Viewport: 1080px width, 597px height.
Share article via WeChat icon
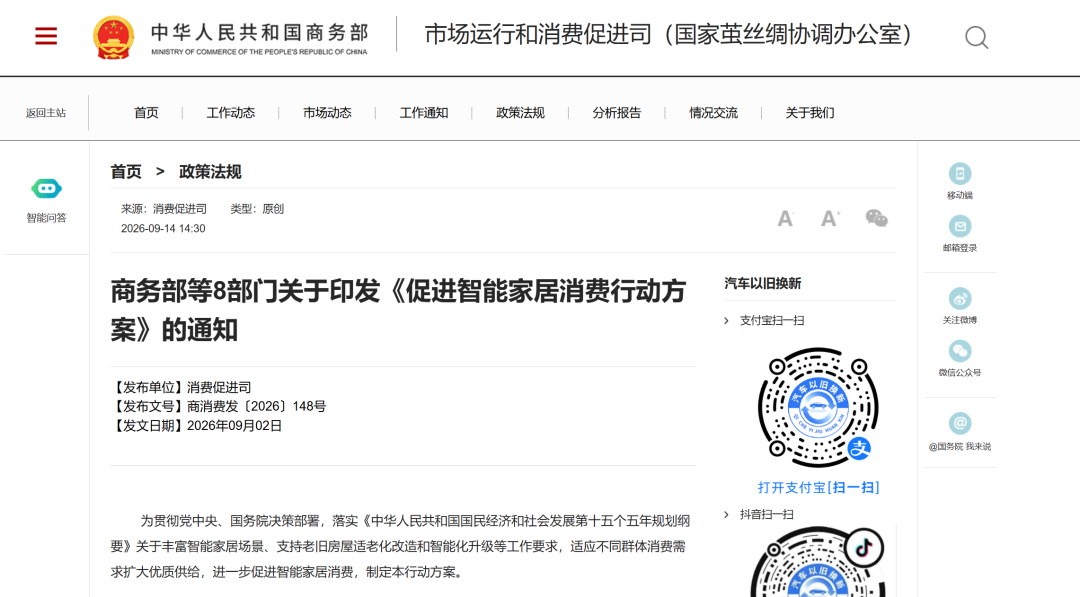(x=876, y=218)
